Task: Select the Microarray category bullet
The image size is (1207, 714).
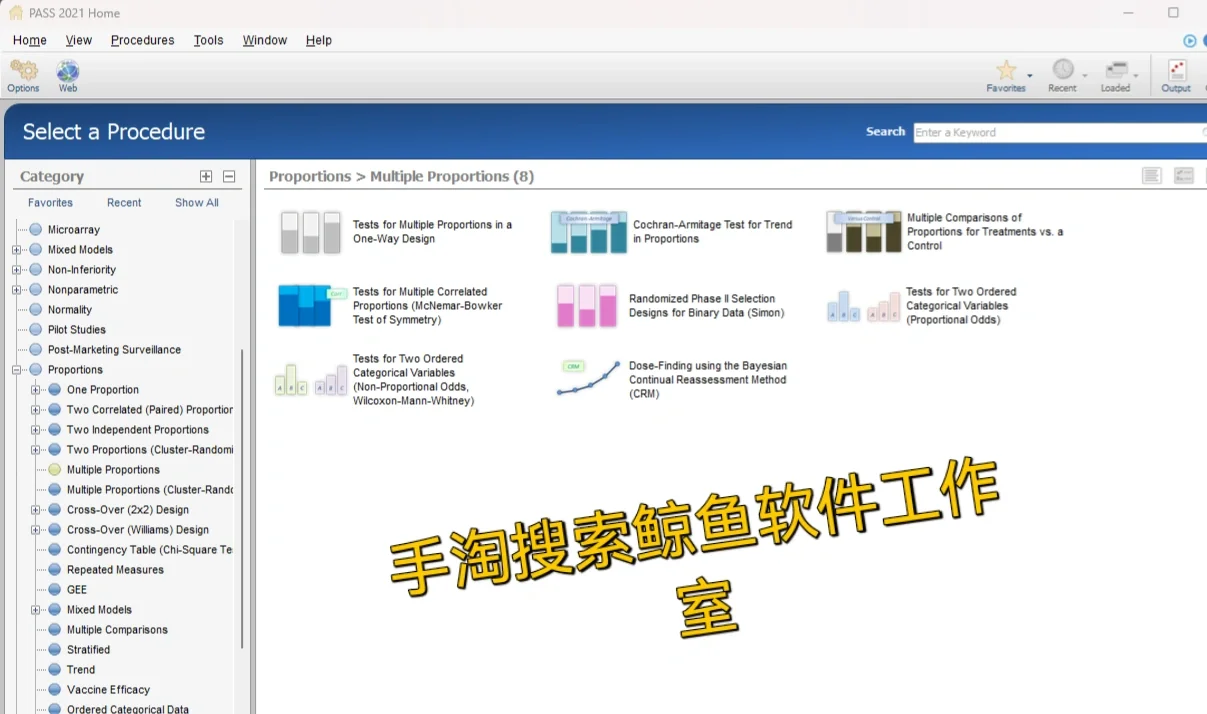Action: tap(36, 229)
